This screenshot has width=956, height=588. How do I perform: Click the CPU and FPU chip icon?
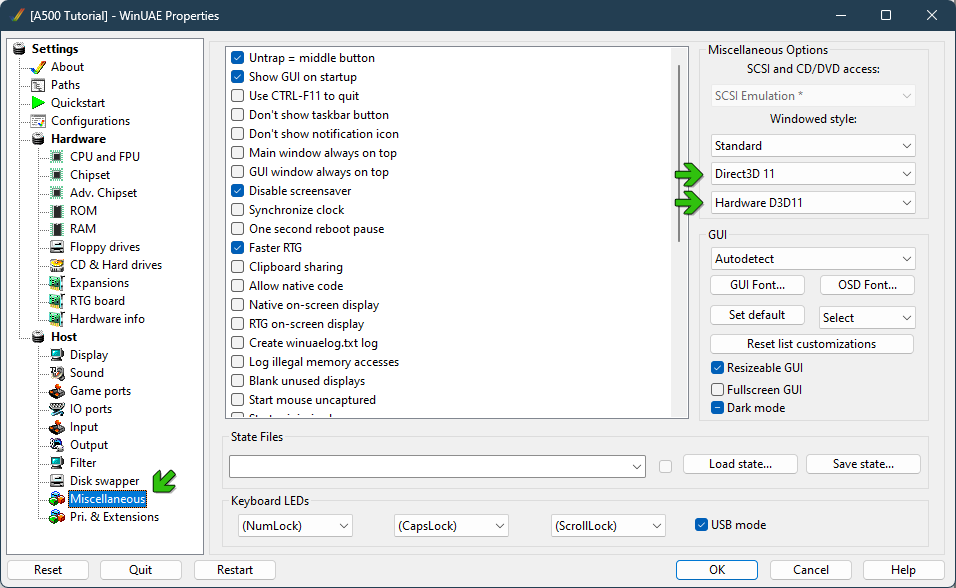pyautogui.click(x=57, y=157)
